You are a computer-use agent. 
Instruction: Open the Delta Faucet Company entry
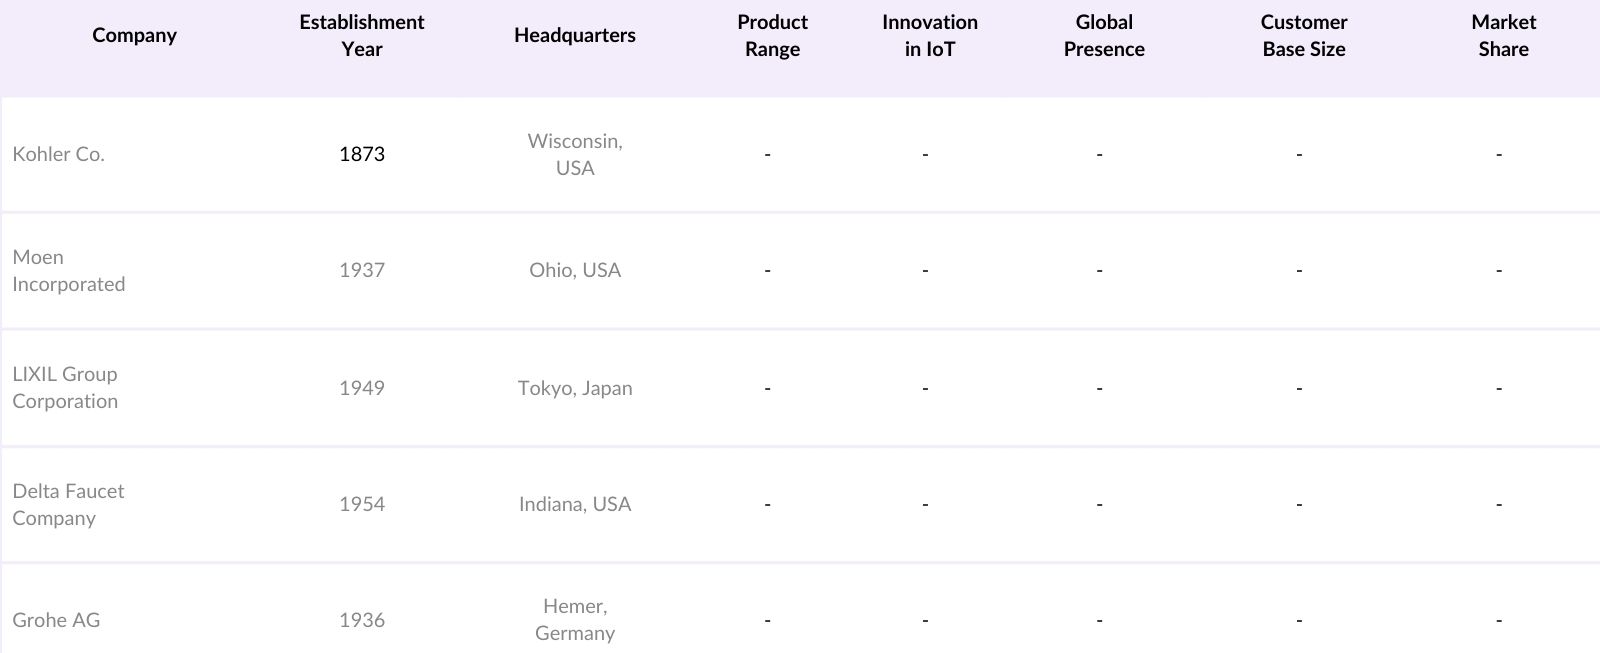click(x=68, y=505)
